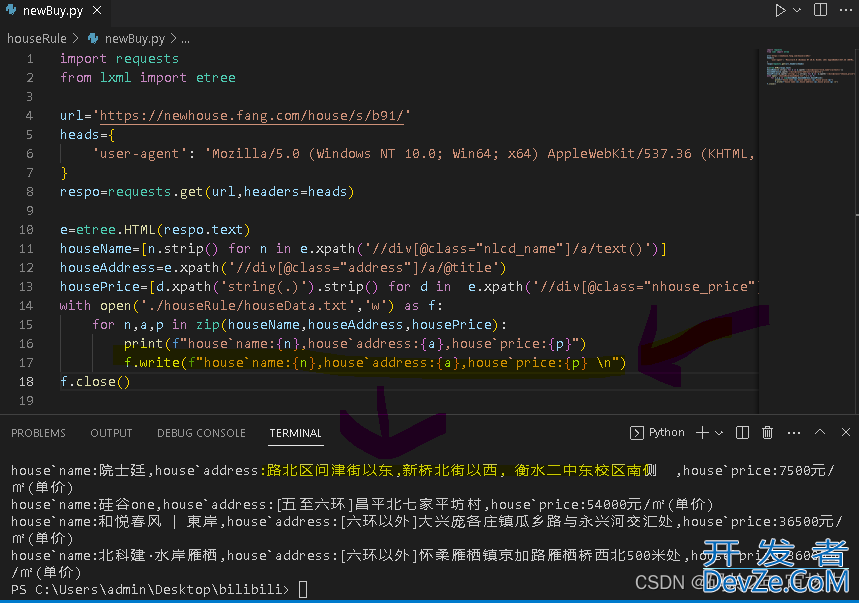Open breadcrumb ellipsis symbol segment
859x603 pixels.
coord(186,39)
